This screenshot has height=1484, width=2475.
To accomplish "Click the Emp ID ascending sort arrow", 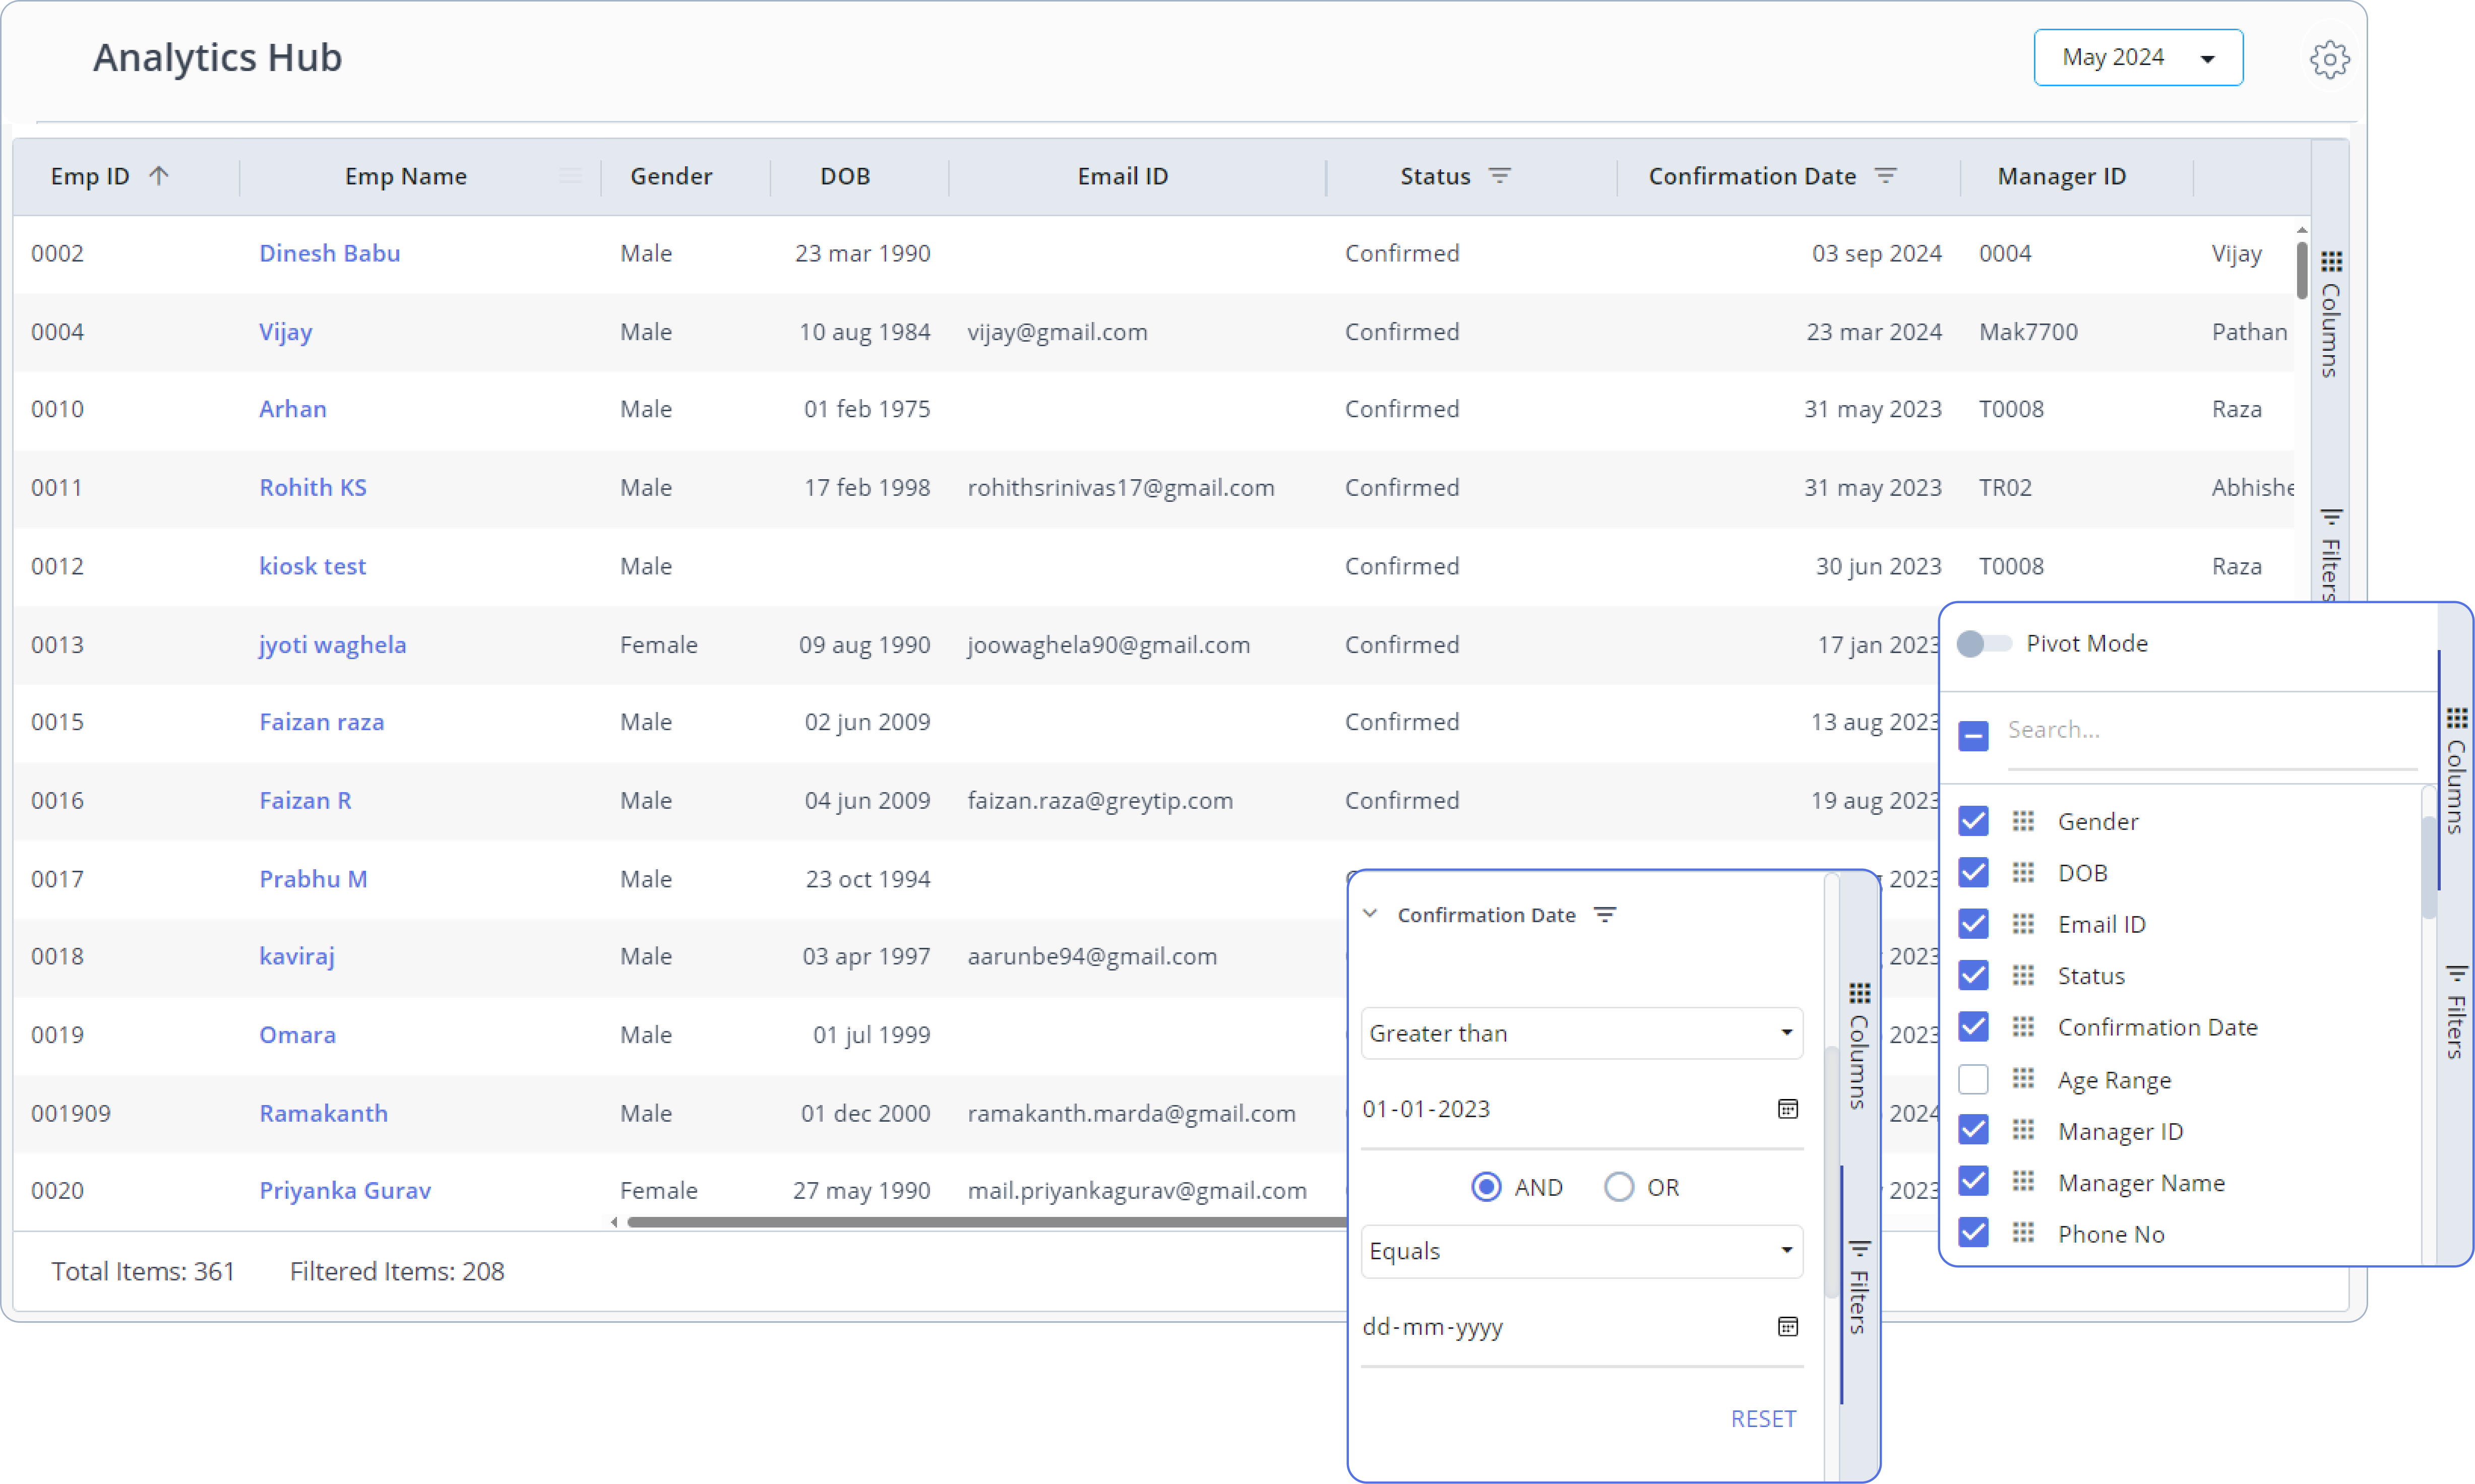I will (158, 176).
